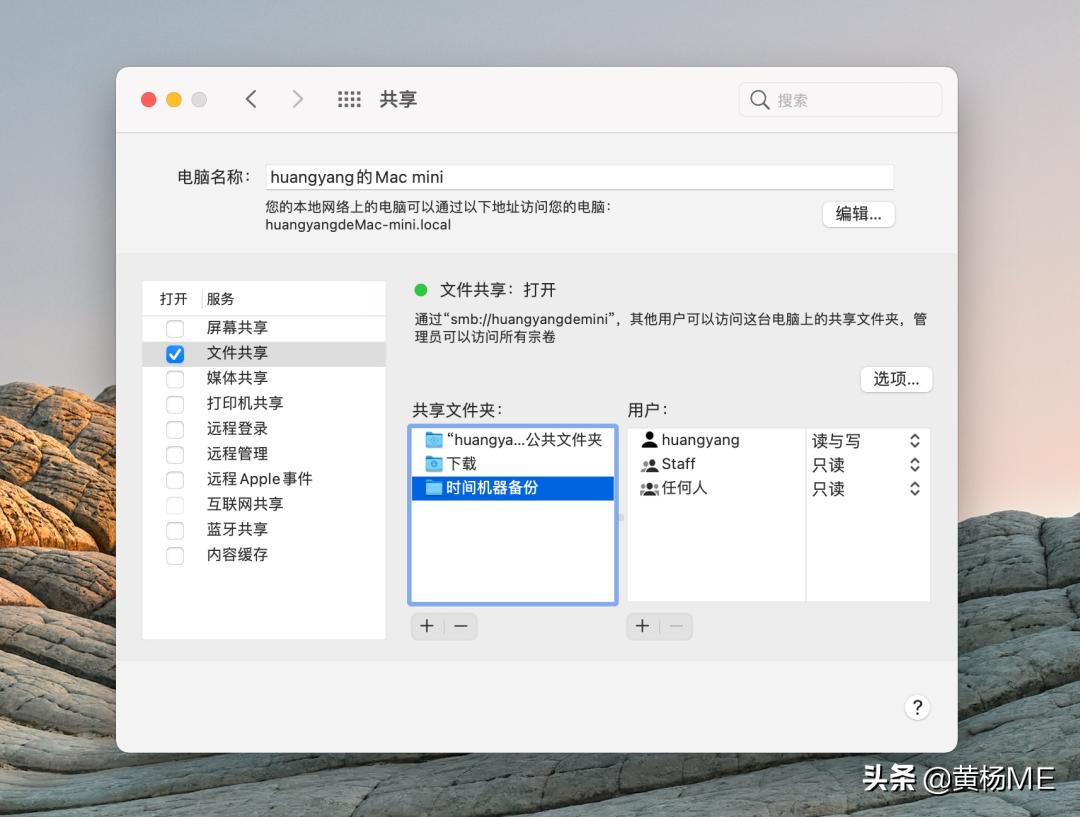The width and height of the screenshot is (1080, 817).
Task: Open file sharing 选项 settings
Action: 895,379
